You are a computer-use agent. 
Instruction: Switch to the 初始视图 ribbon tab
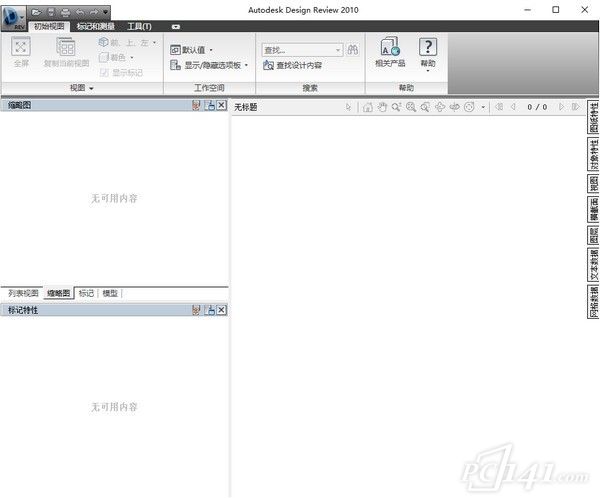(49, 26)
